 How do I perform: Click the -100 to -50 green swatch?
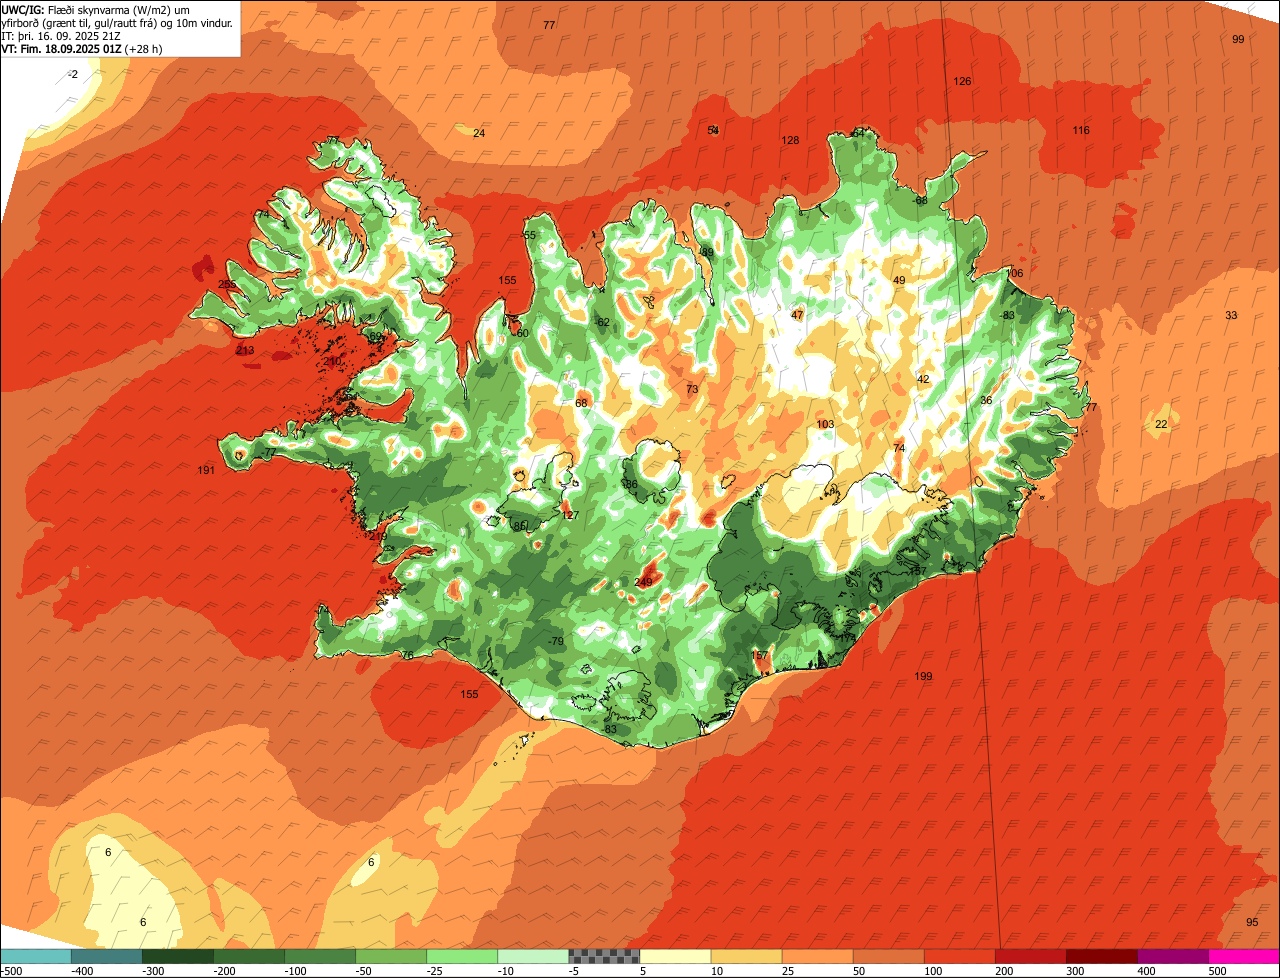320,956
